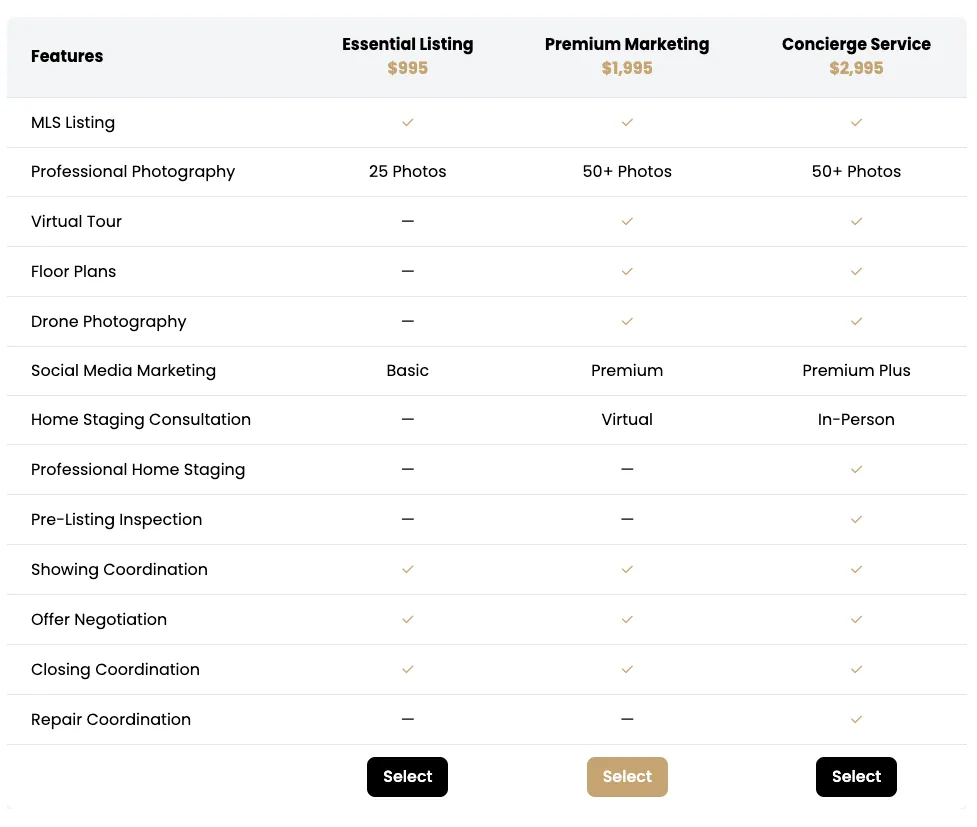Click Drone Photography dash under Essential Listing
The width and height of the screenshot is (977, 827).
click(407, 321)
